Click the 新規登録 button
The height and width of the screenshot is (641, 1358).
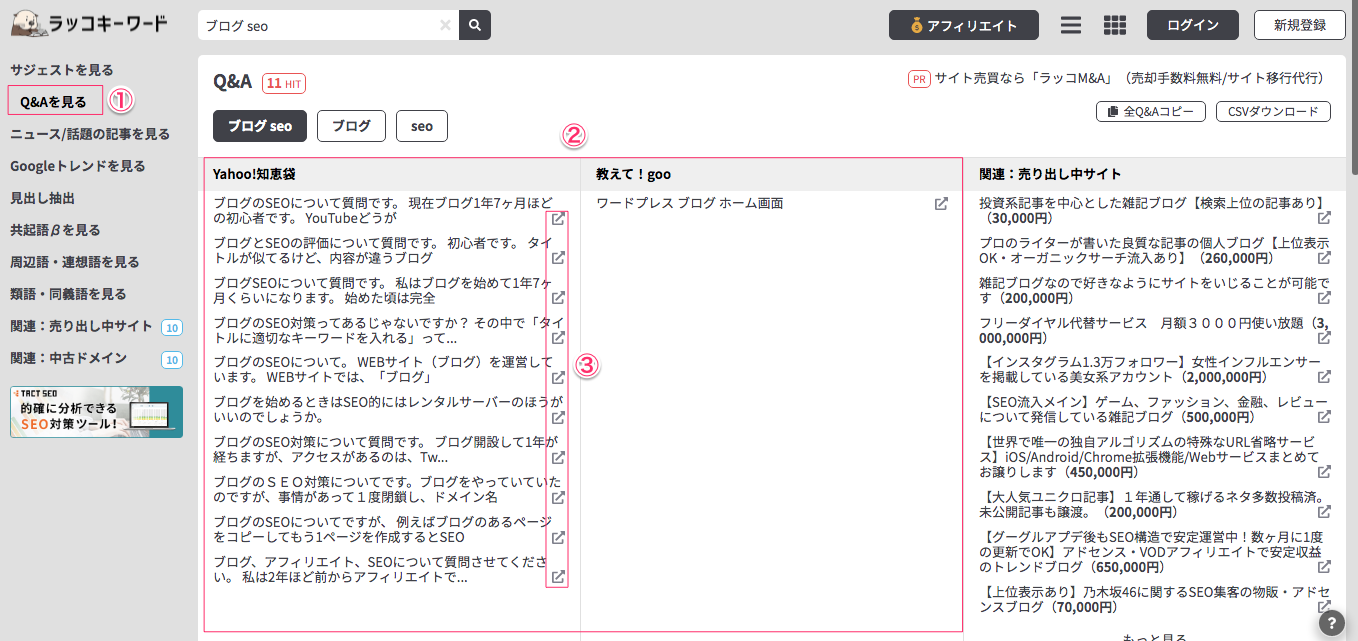click(x=1300, y=25)
